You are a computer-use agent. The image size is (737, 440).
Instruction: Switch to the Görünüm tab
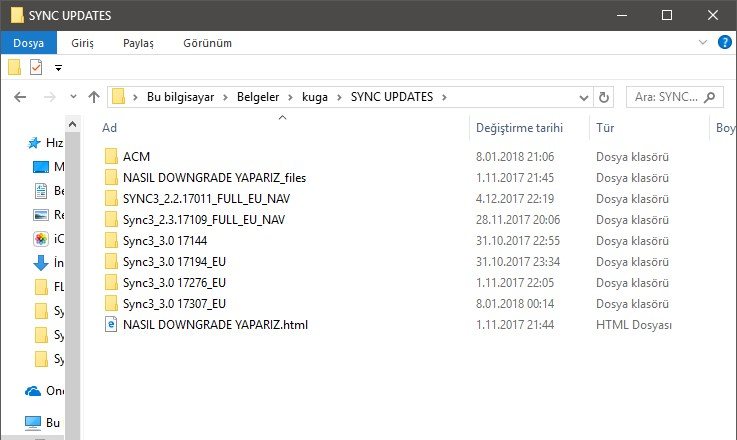click(207, 43)
